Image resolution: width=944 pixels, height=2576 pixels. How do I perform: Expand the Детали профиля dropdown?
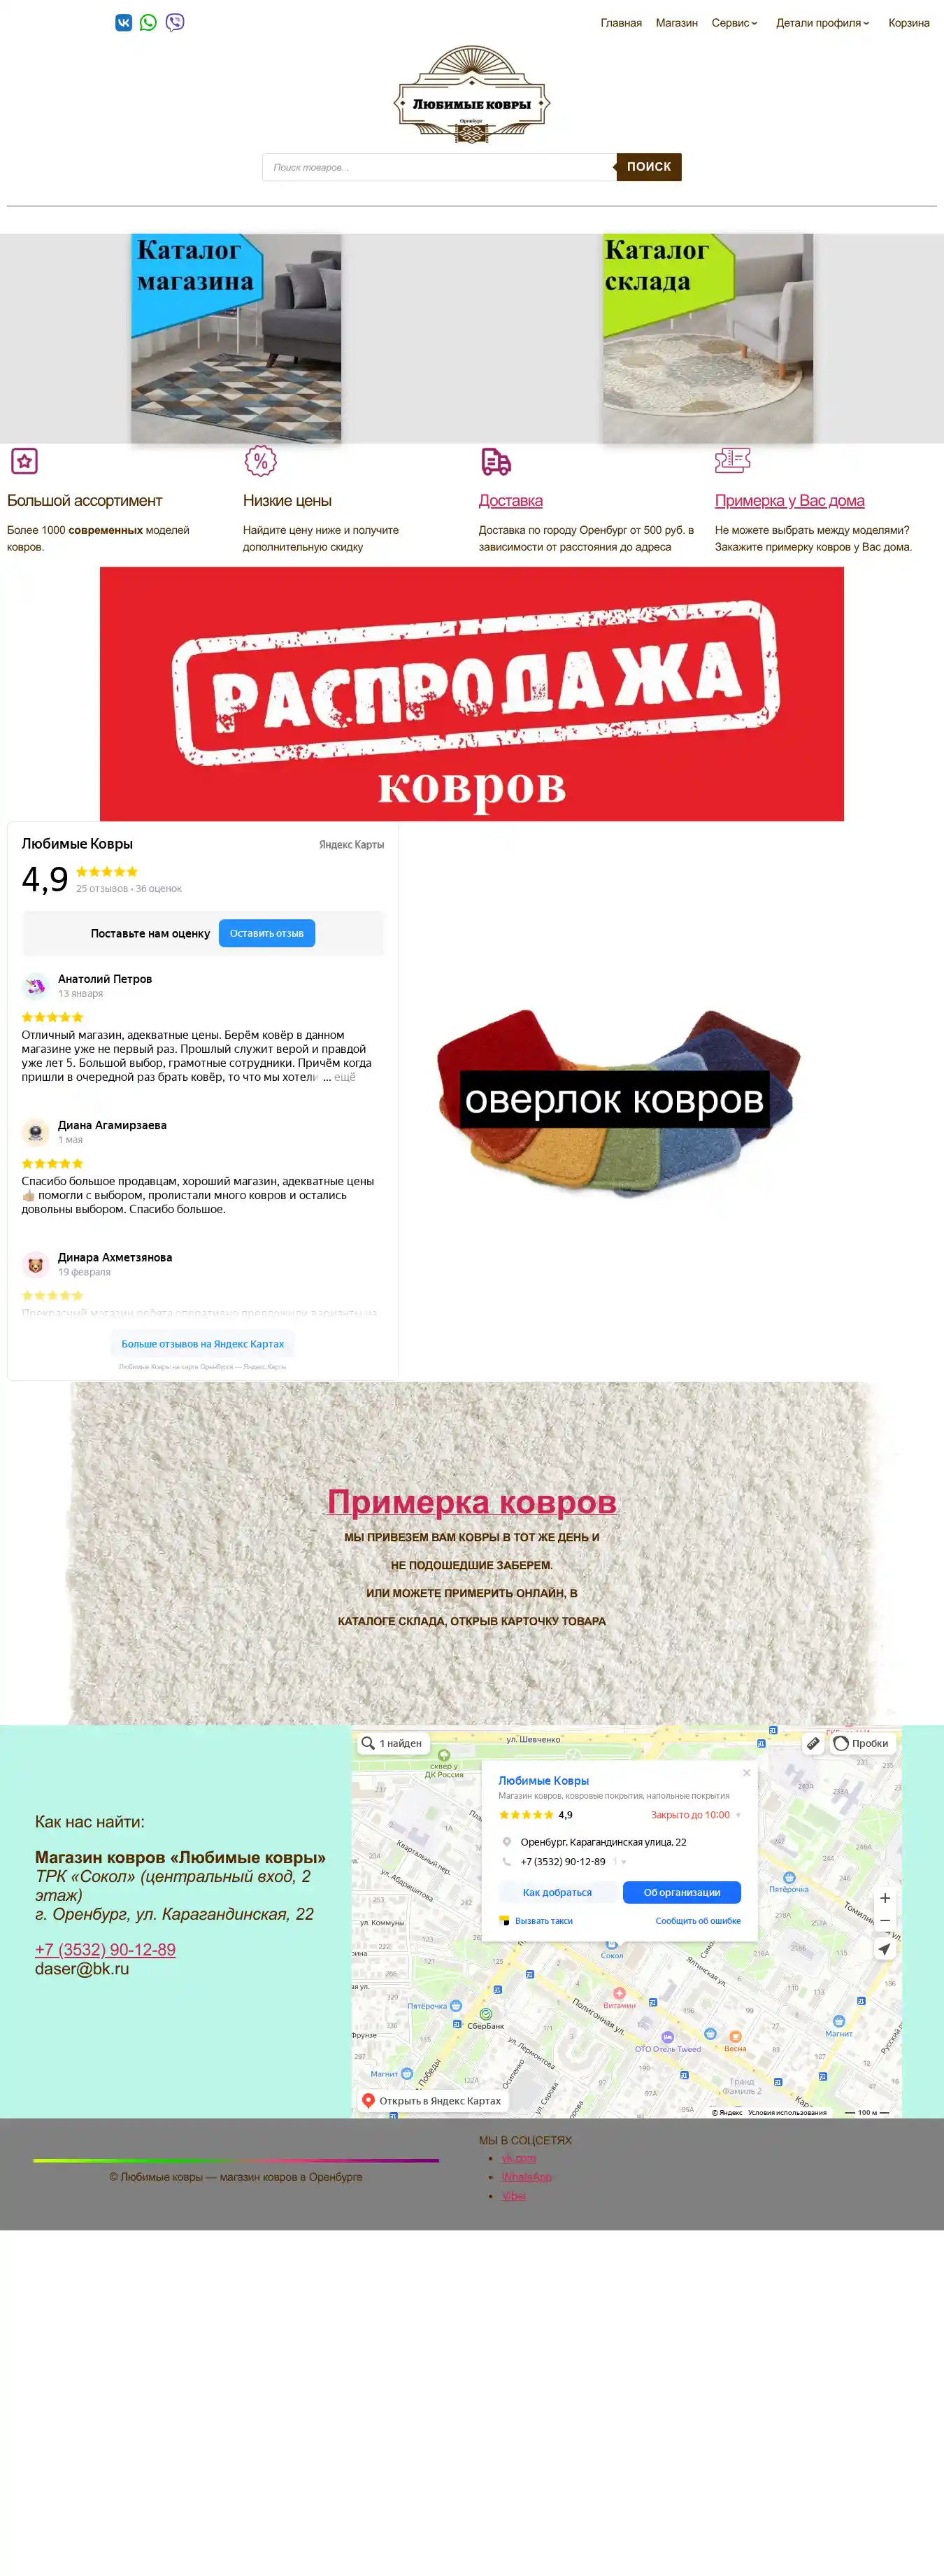pyautogui.click(x=823, y=23)
